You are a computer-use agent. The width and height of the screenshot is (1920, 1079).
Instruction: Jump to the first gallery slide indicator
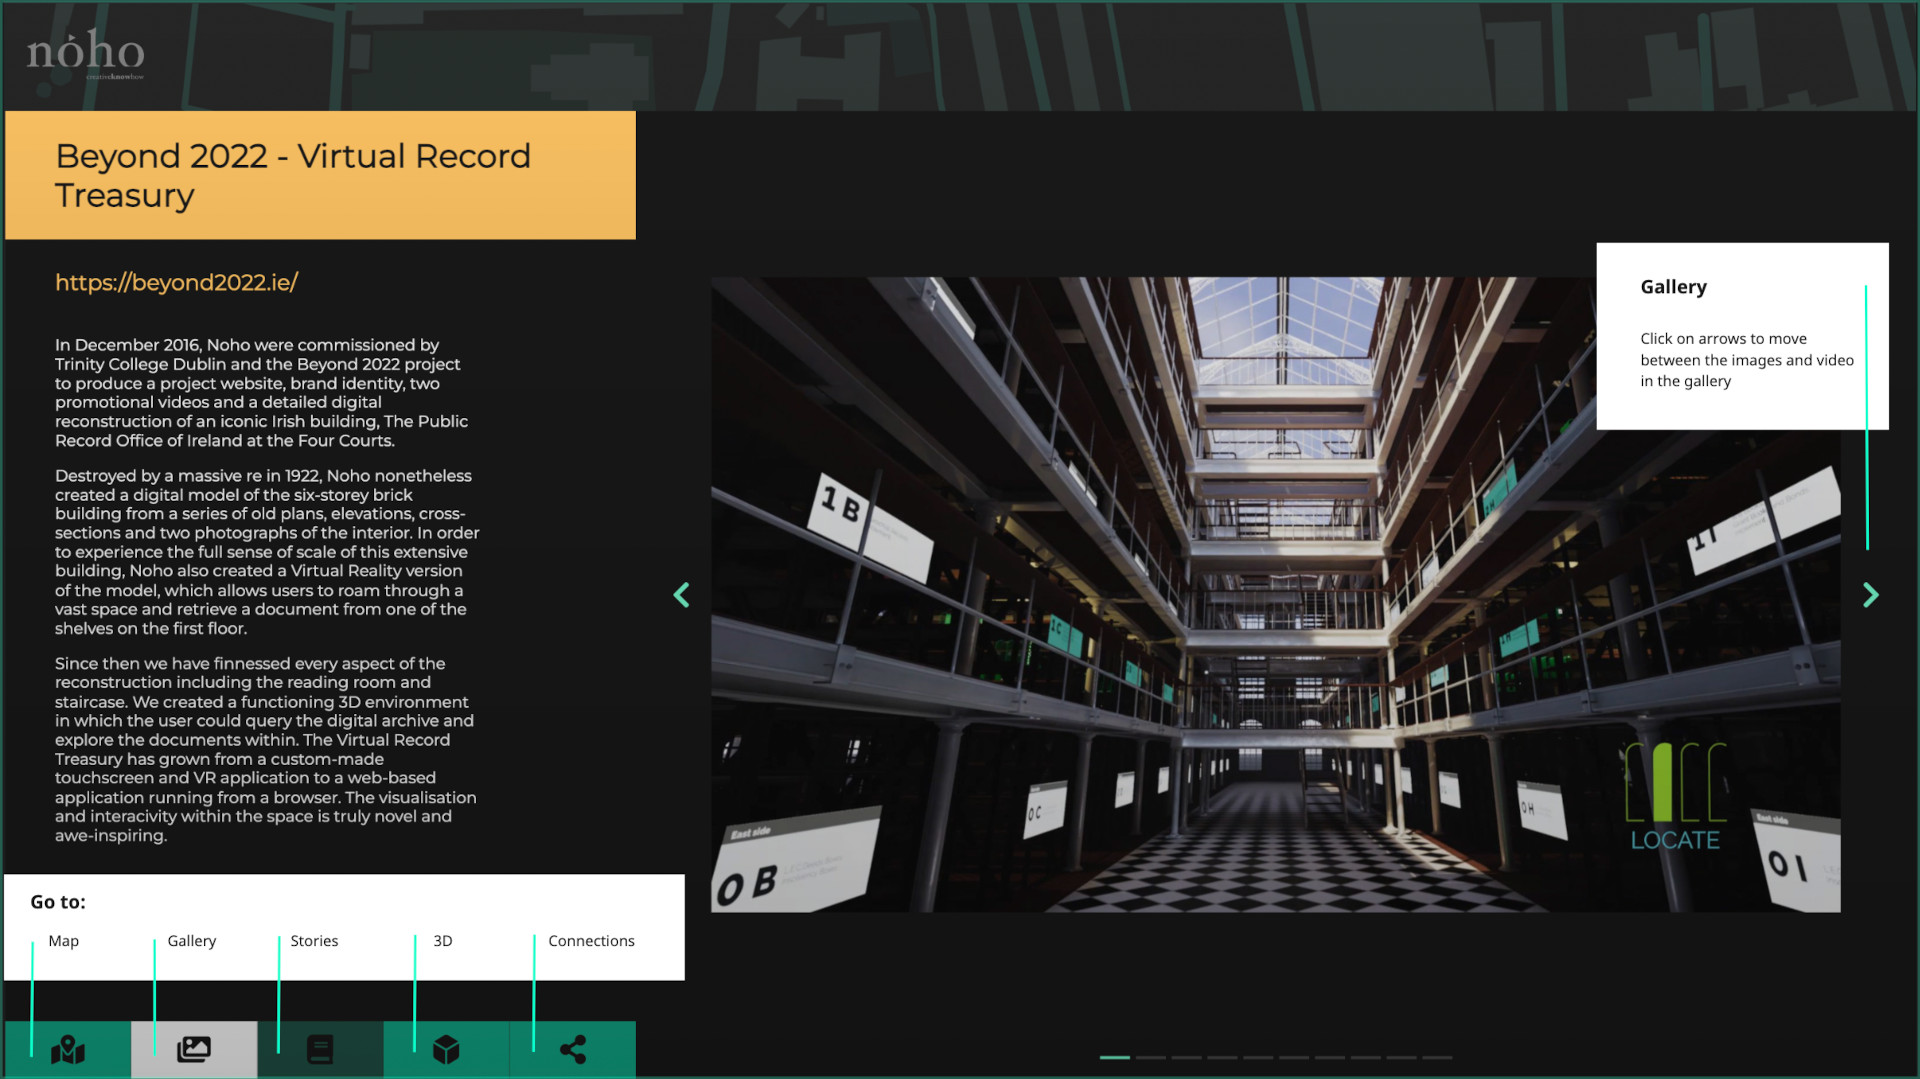[x=1114, y=1057]
